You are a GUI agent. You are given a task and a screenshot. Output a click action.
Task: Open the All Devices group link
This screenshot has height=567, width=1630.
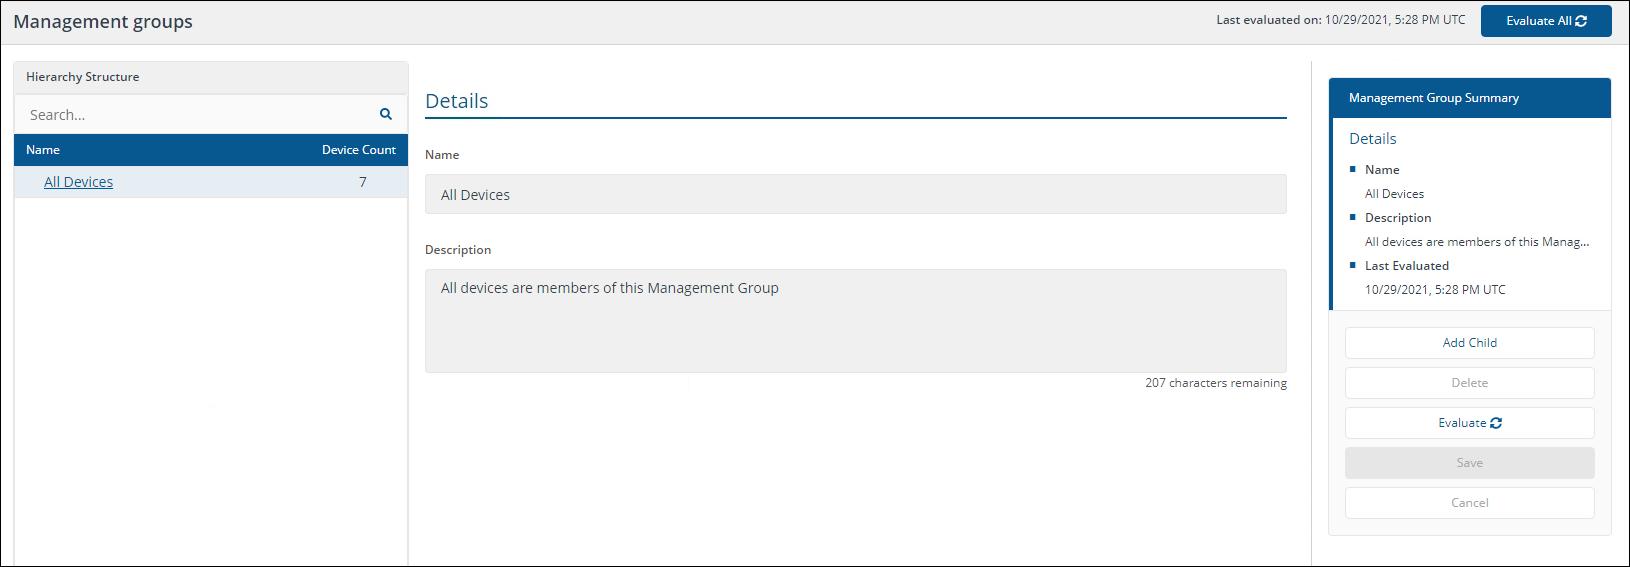[78, 182]
